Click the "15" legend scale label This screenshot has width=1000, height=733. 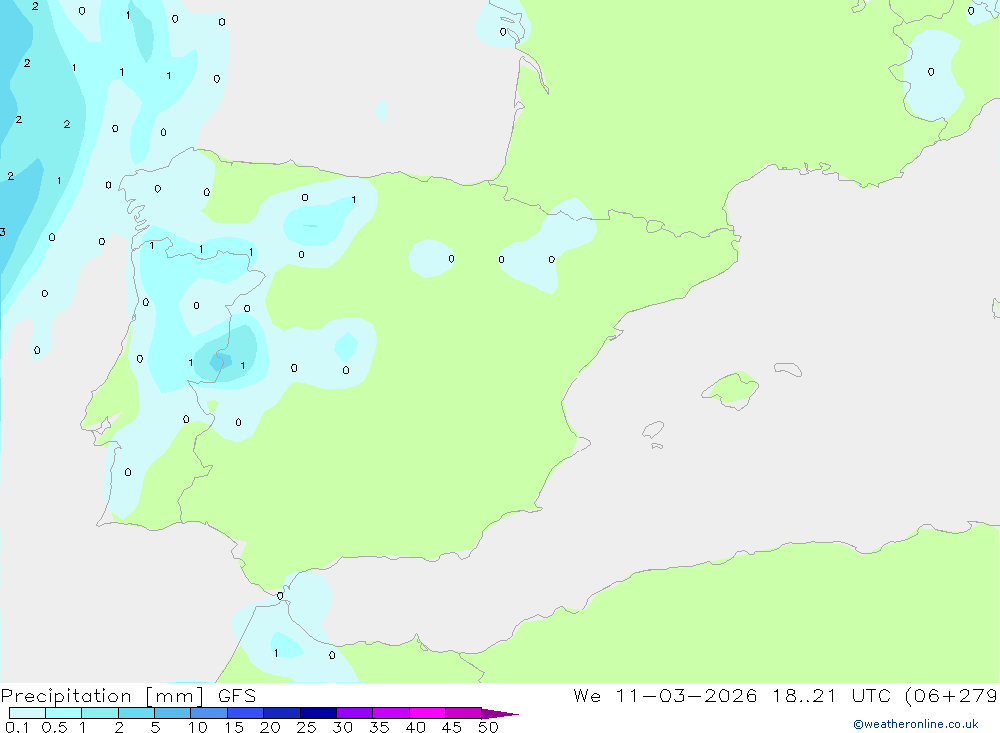tap(234, 727)
